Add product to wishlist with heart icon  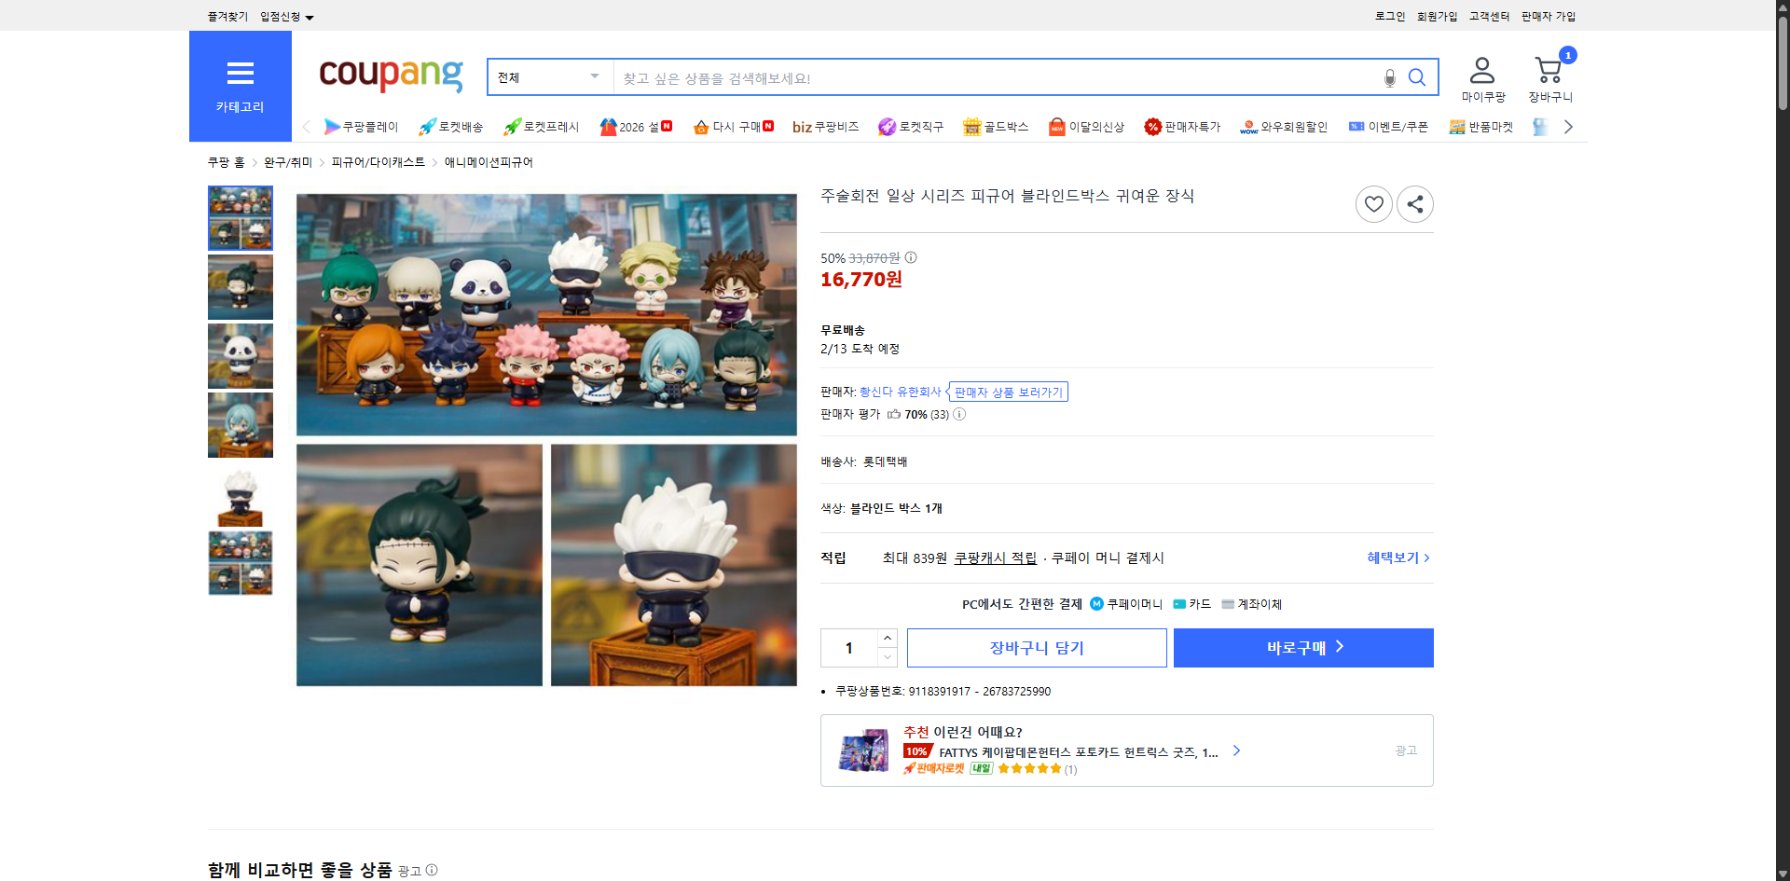1374,204
